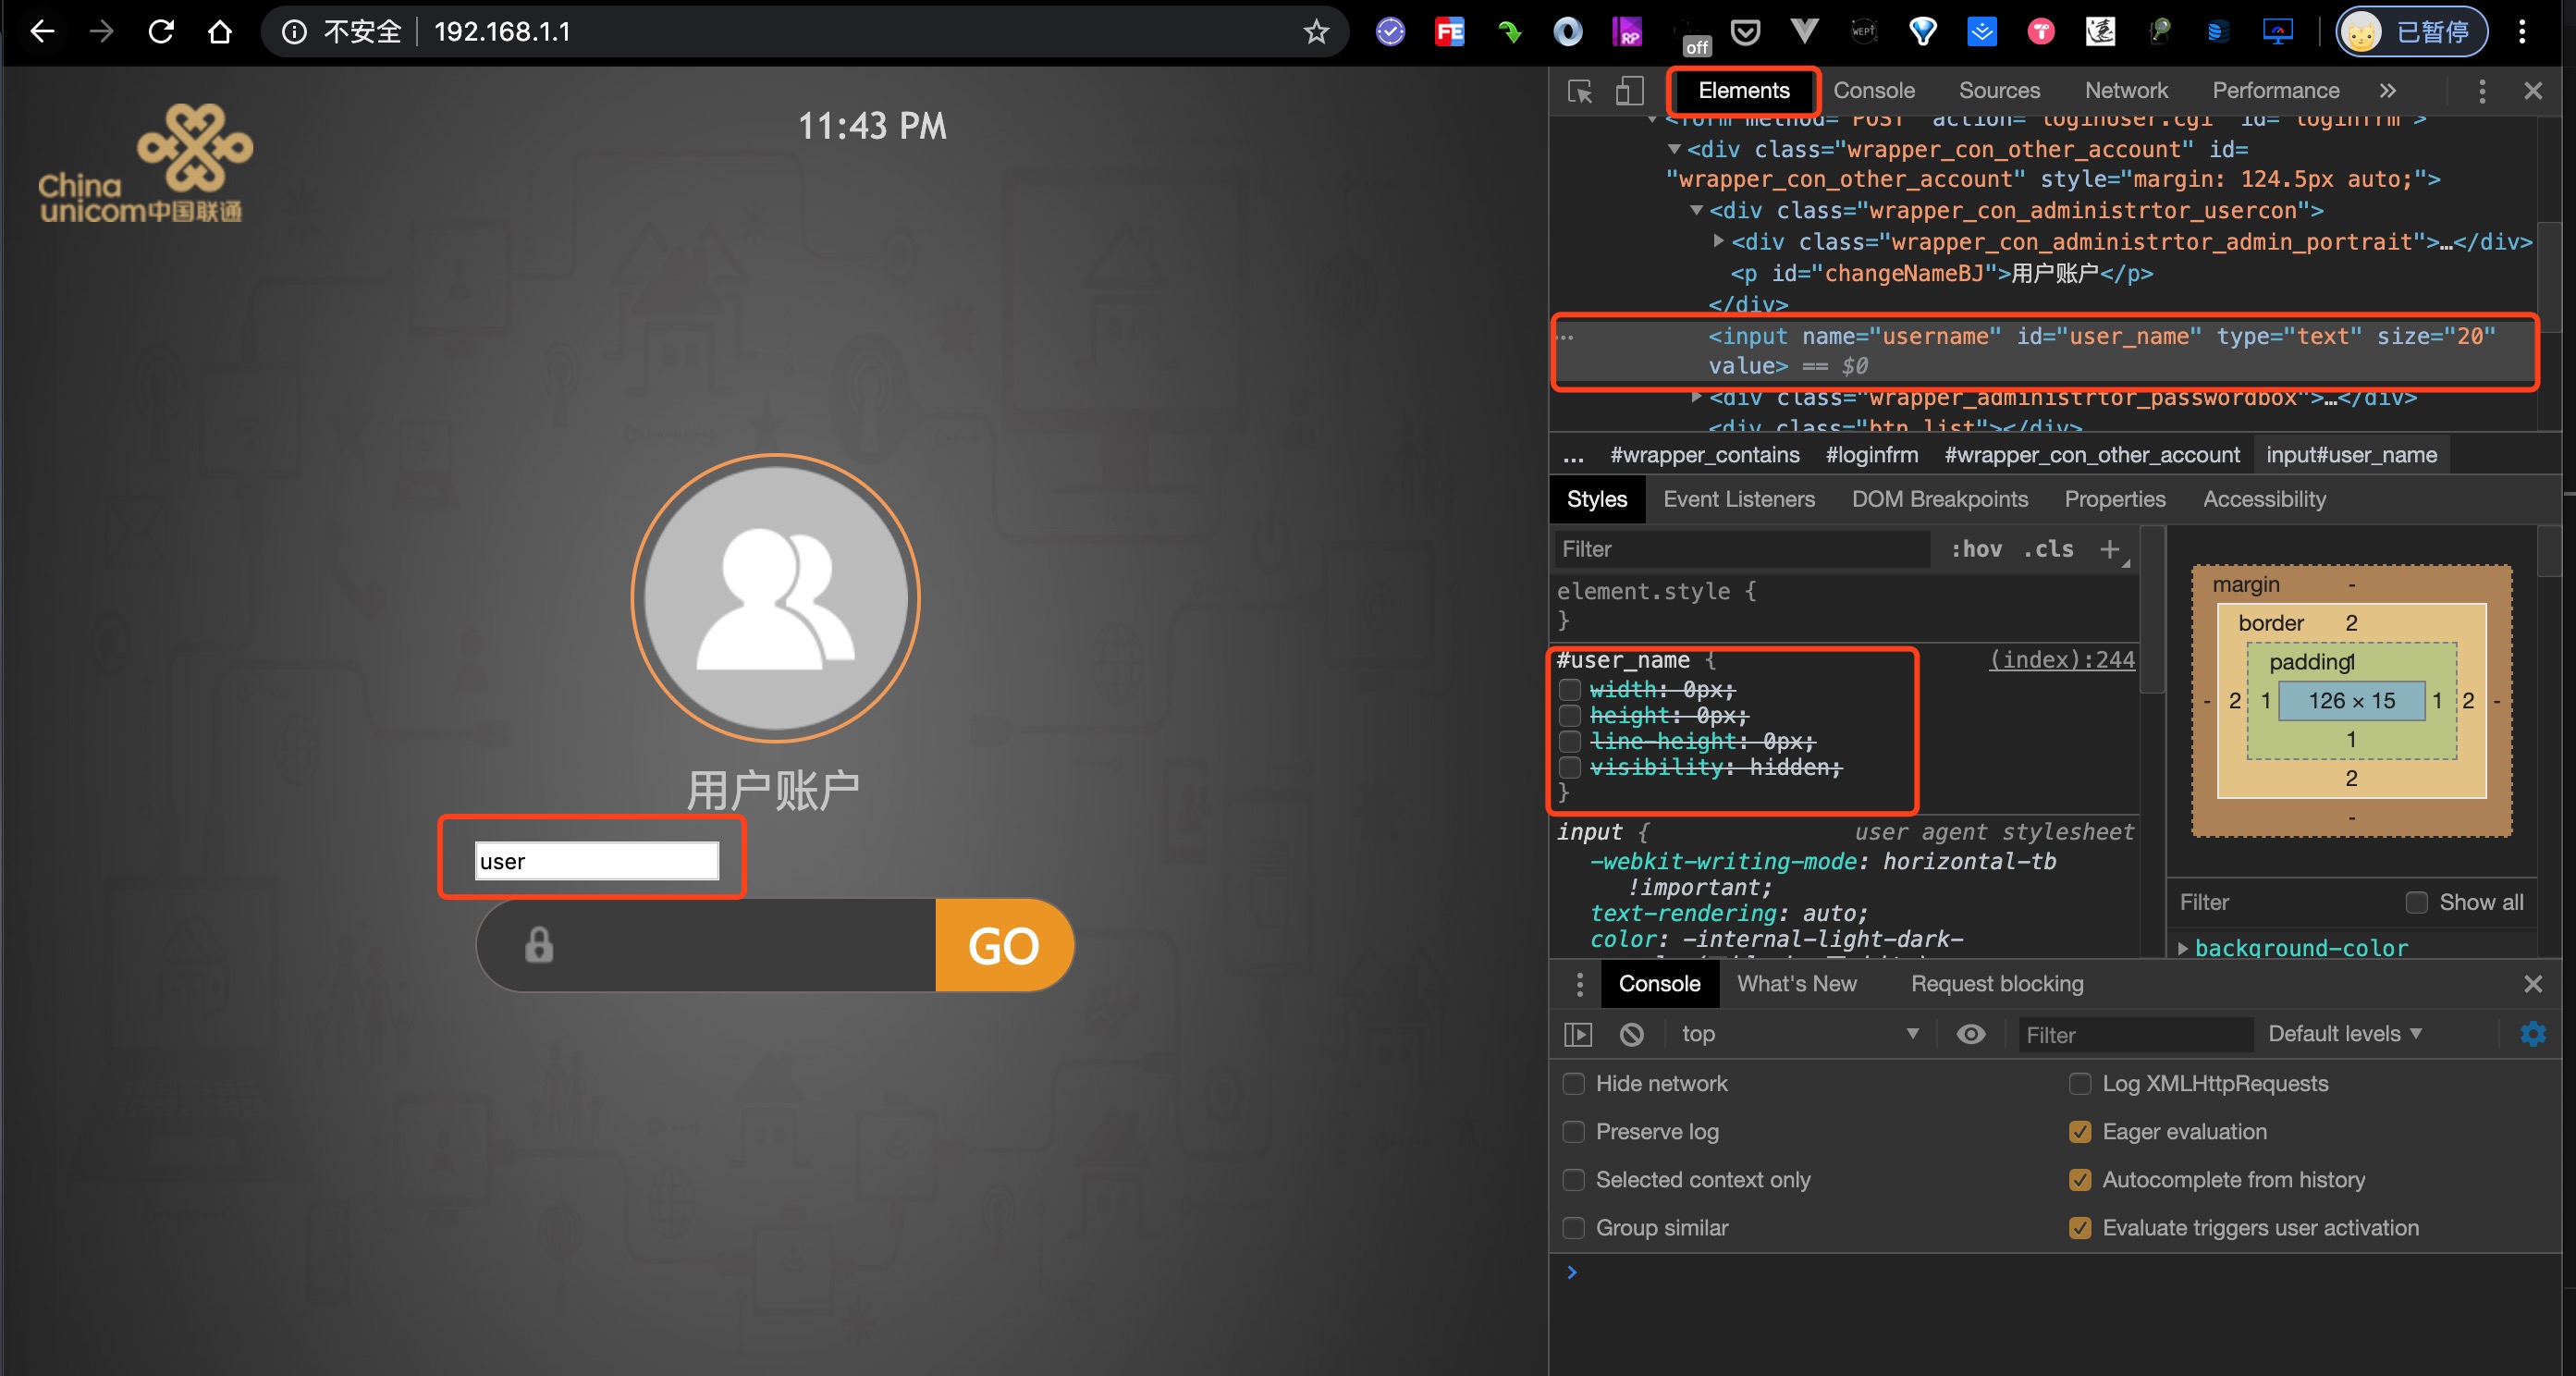Expand the wrapper_con_administrtor_admin_portrait div node
Viewport: 2576px width, 1376px height.
1718,241
